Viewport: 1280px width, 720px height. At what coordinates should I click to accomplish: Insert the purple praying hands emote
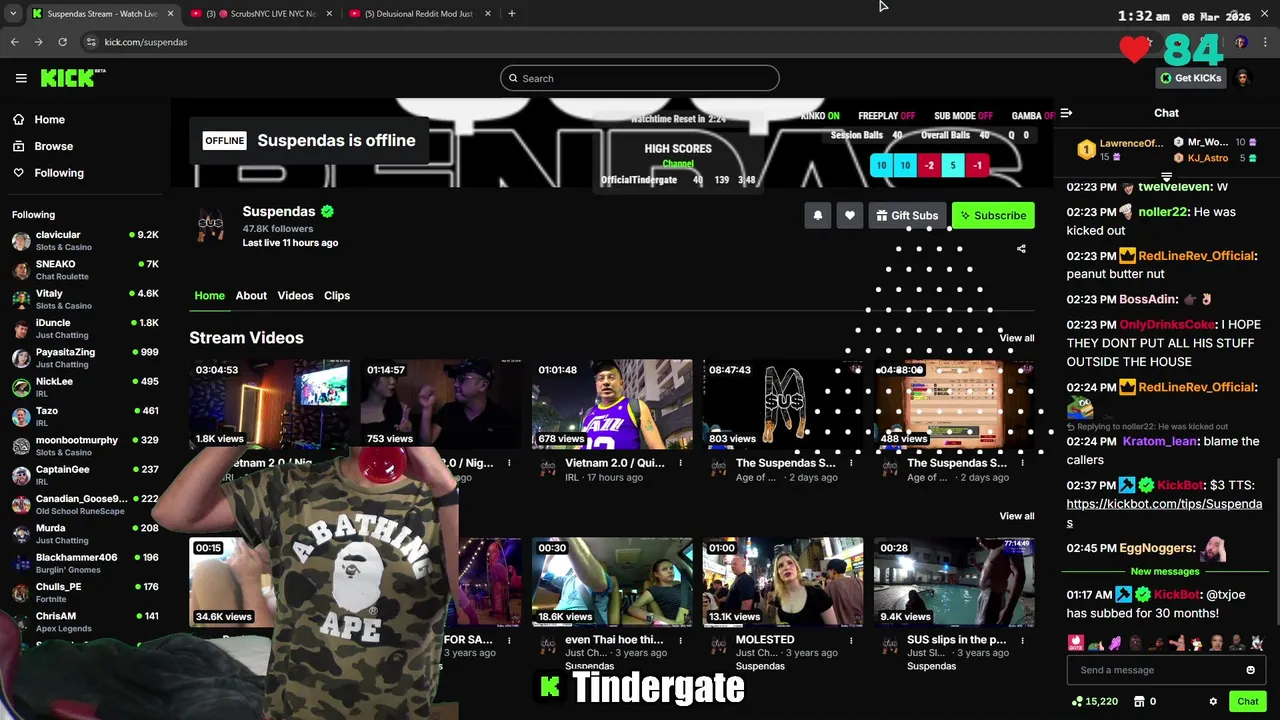[1115, 643]
